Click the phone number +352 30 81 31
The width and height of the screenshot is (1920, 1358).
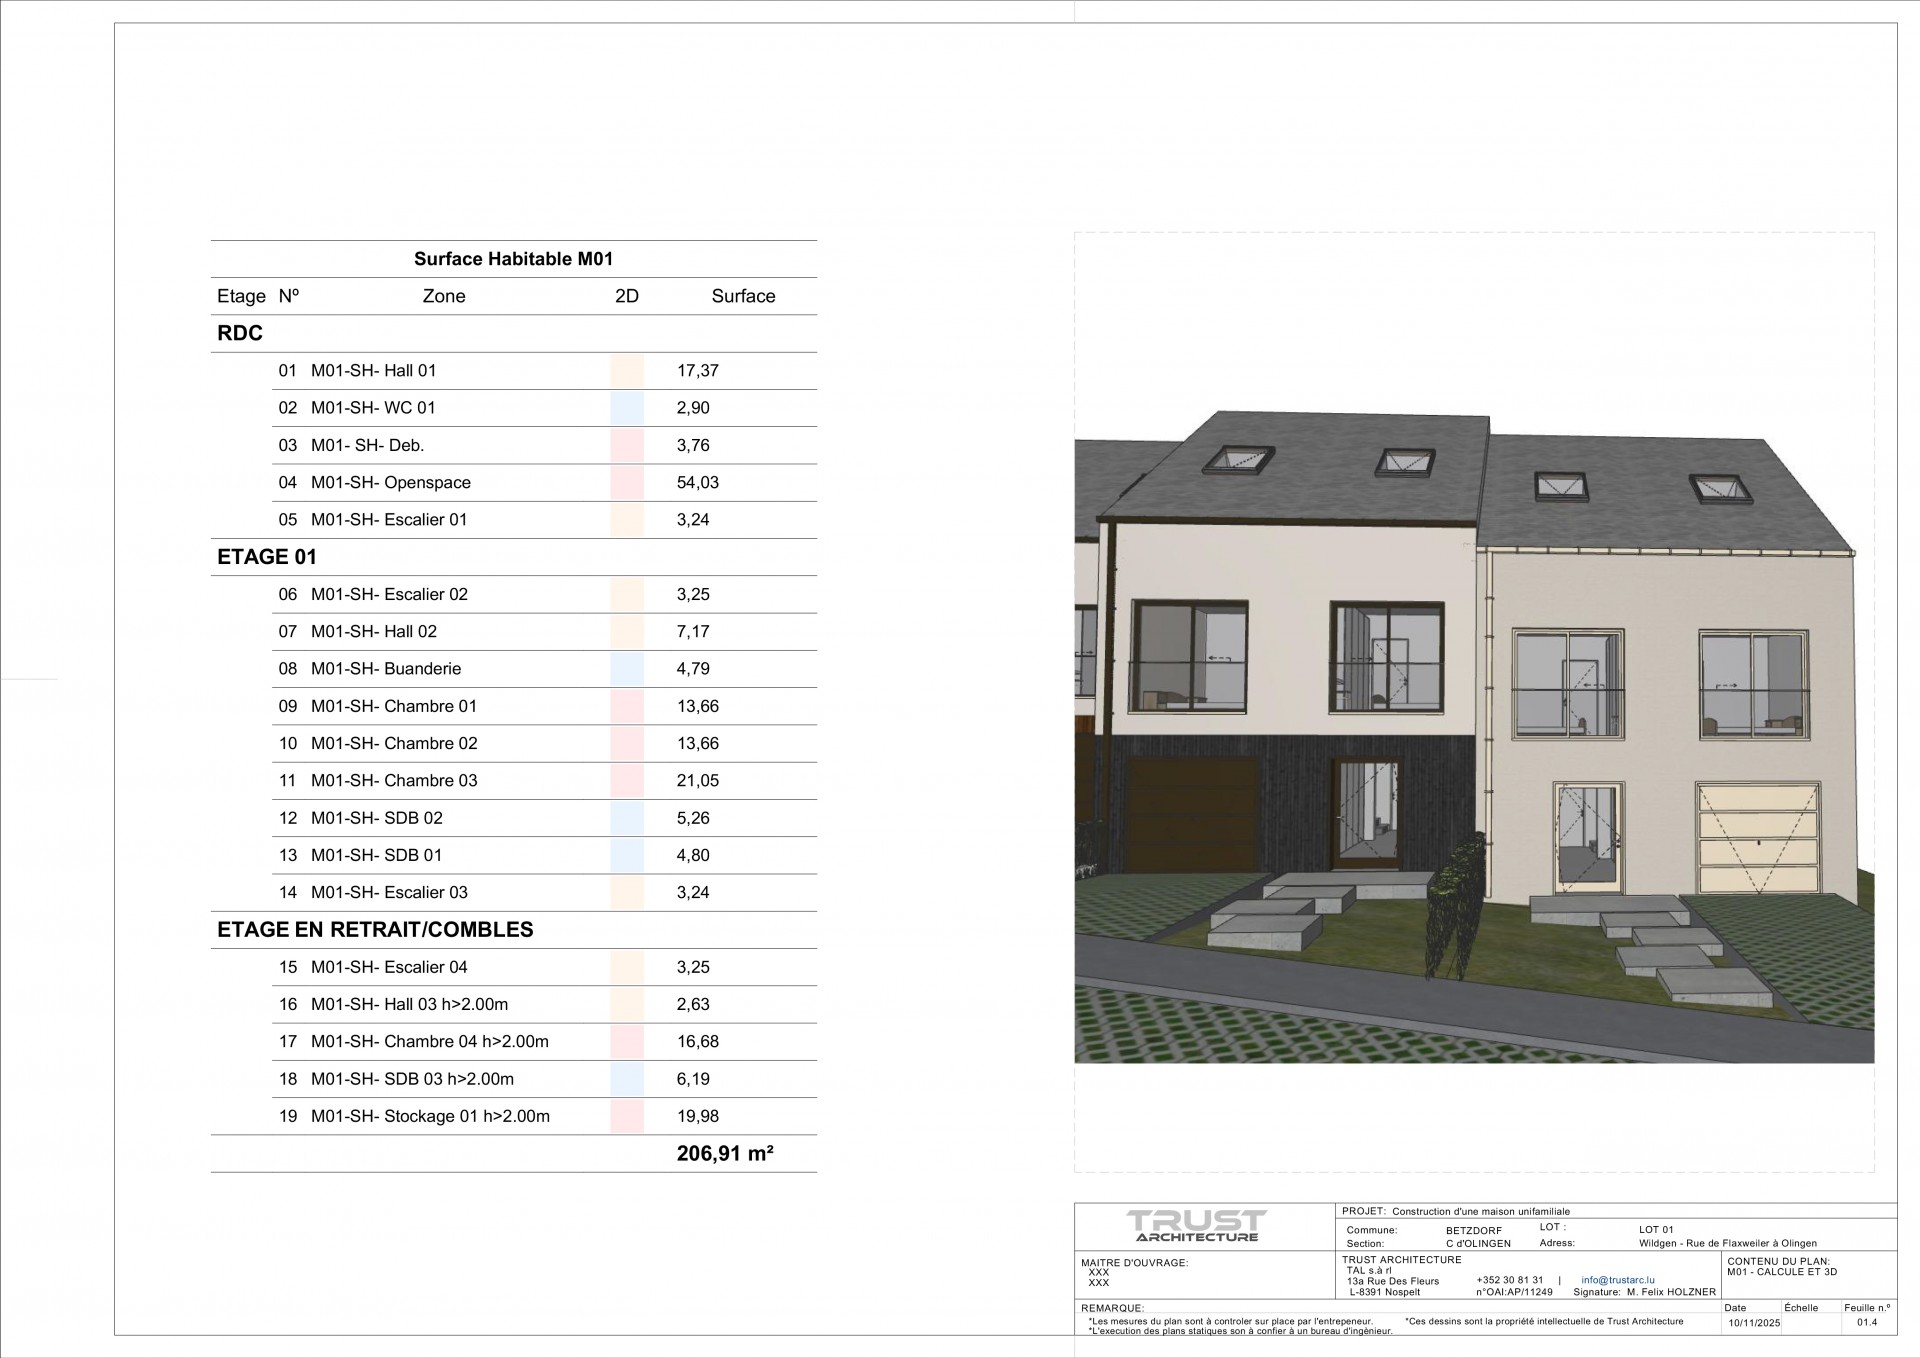click(x=1509, y=1280)
